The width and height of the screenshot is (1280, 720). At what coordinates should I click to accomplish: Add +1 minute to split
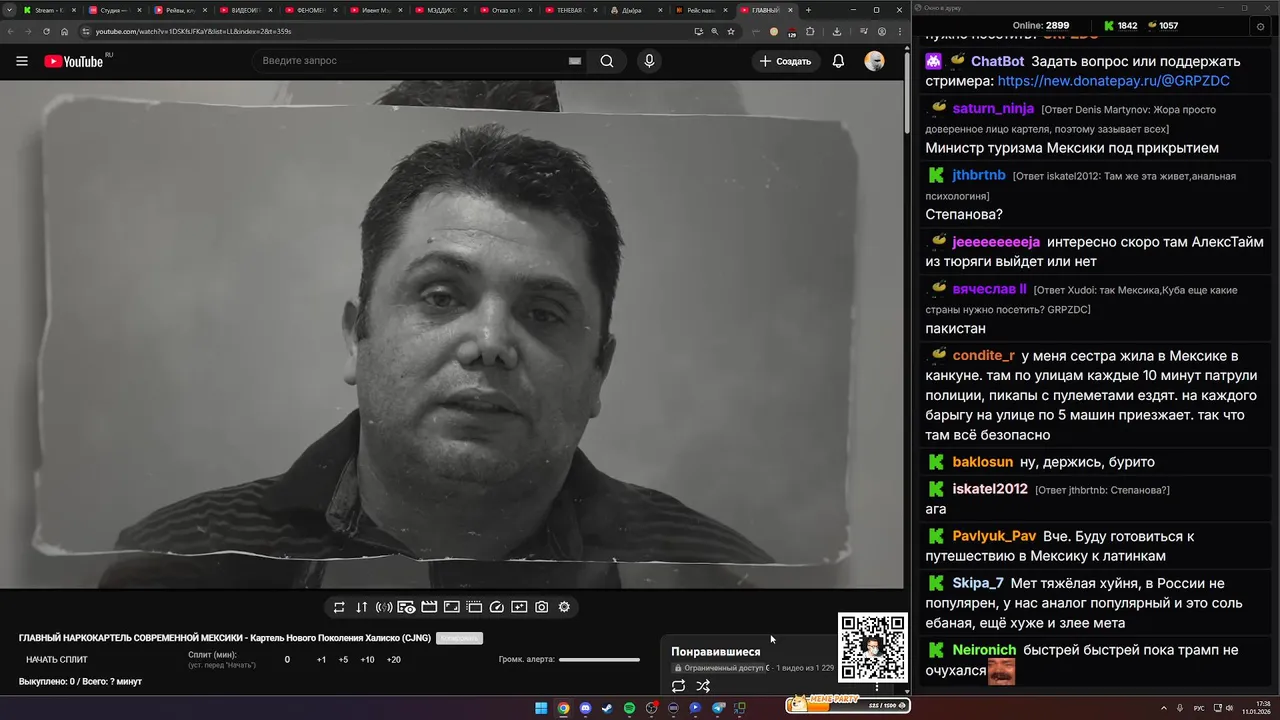point(321,660)
